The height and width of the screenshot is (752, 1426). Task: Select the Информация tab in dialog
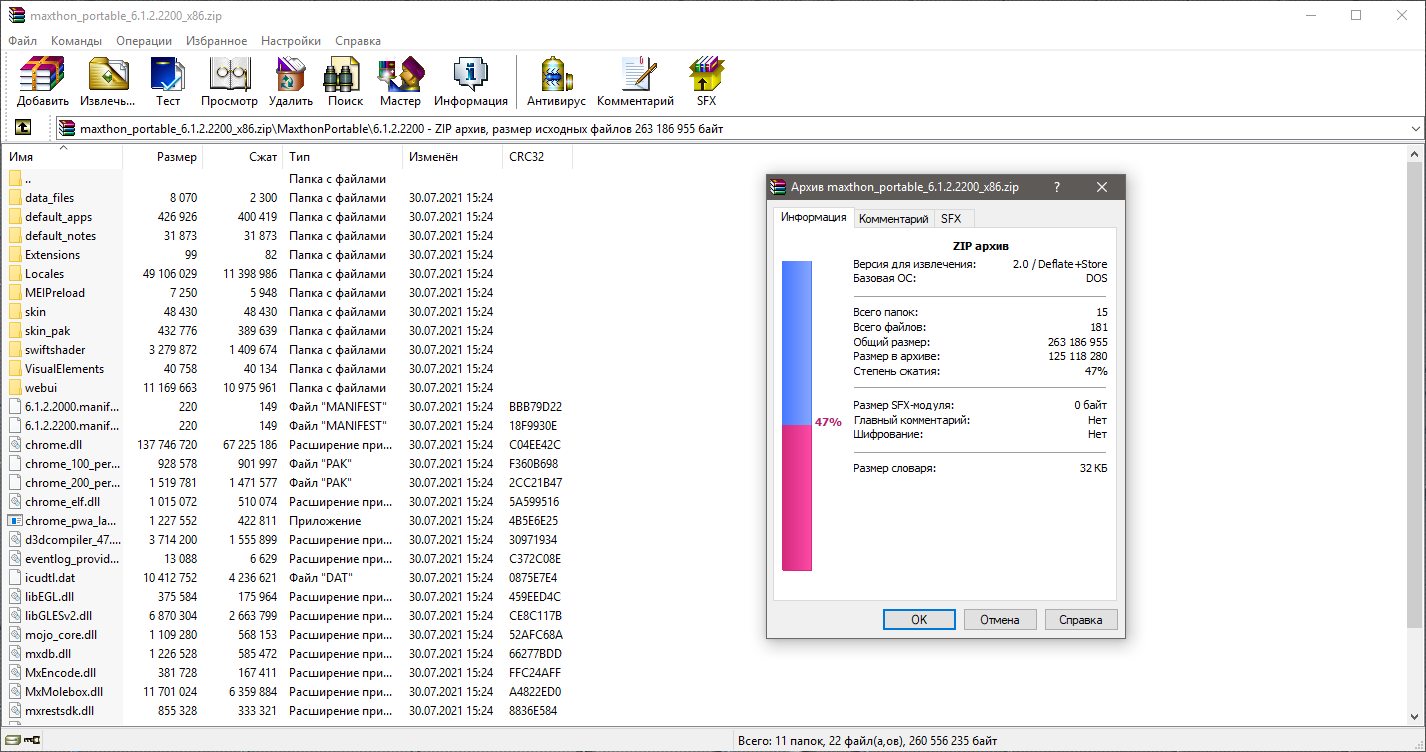tap(813, 217)
